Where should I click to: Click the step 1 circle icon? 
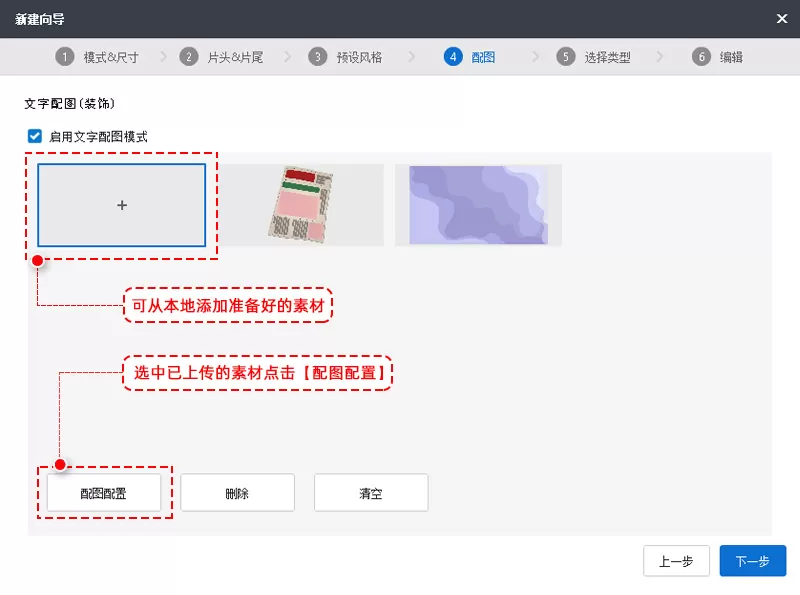pos(65,57)
